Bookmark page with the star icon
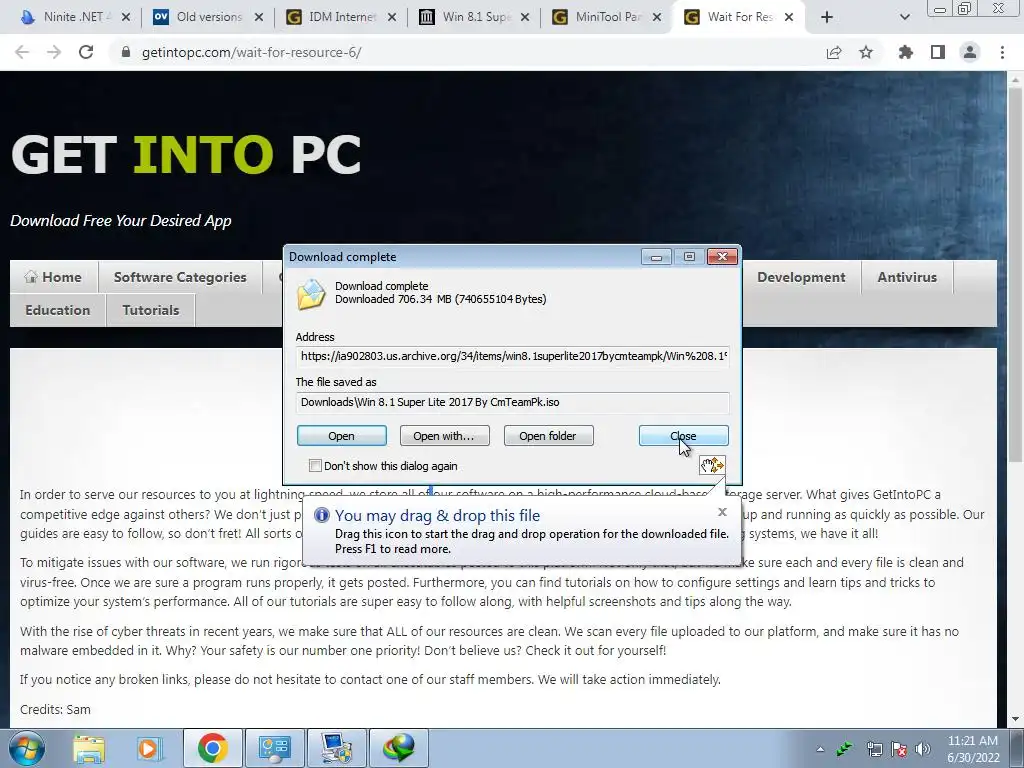 (866, 52)
